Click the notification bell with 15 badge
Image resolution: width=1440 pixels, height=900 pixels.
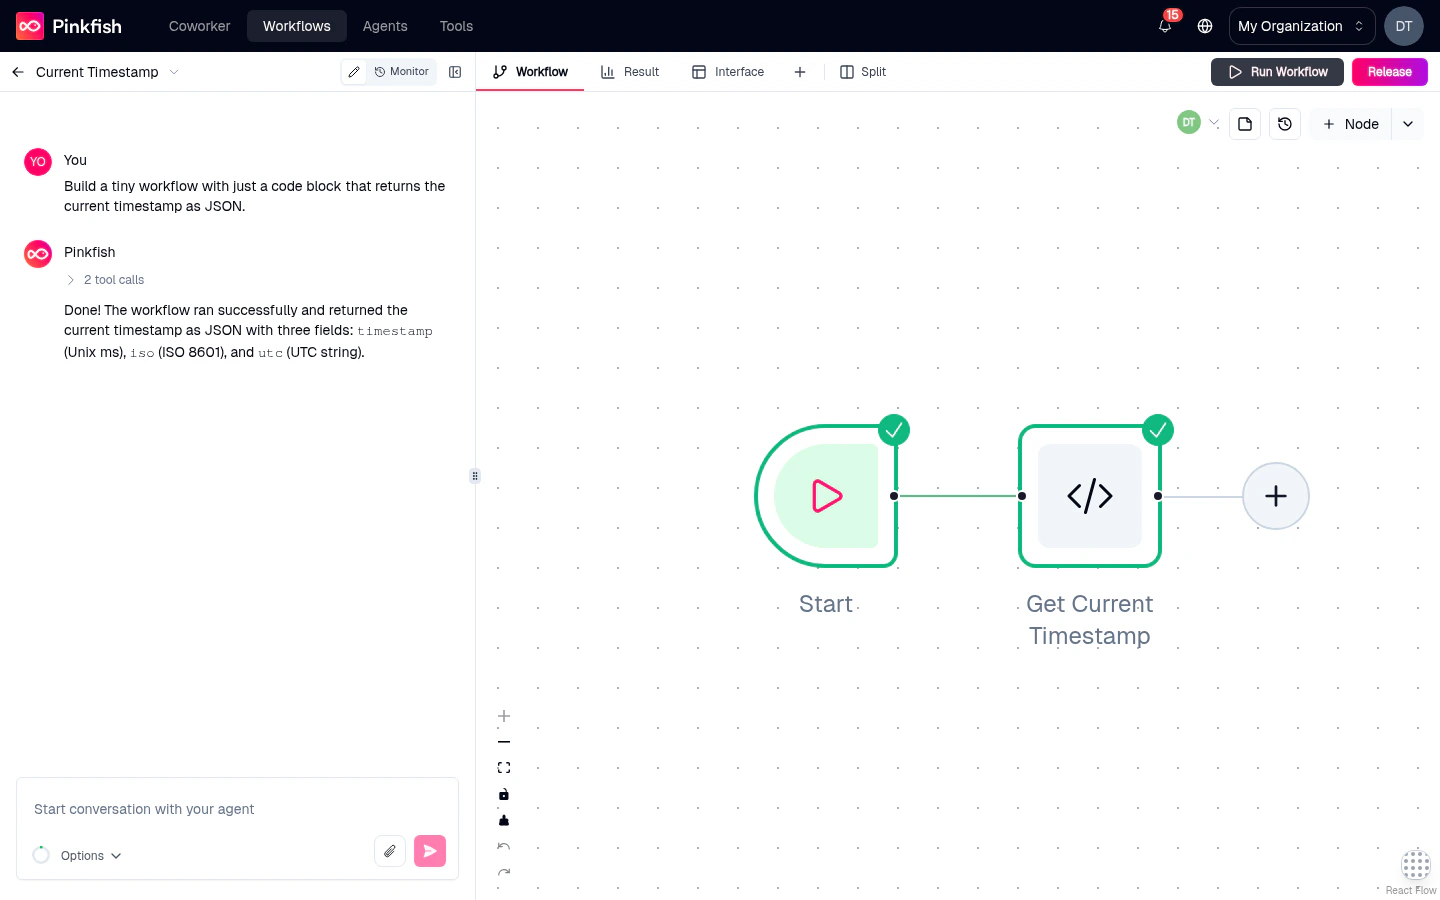(x=1164, y=26)
